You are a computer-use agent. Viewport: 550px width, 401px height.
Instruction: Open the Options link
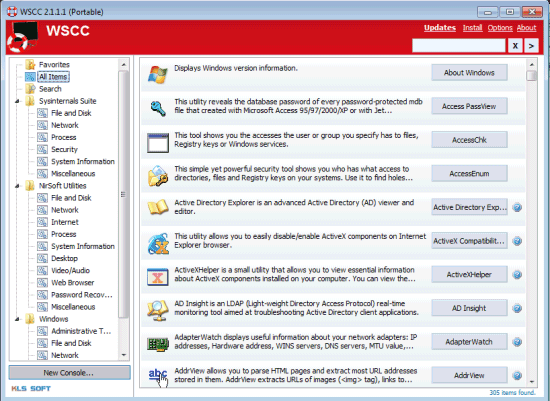500,28
